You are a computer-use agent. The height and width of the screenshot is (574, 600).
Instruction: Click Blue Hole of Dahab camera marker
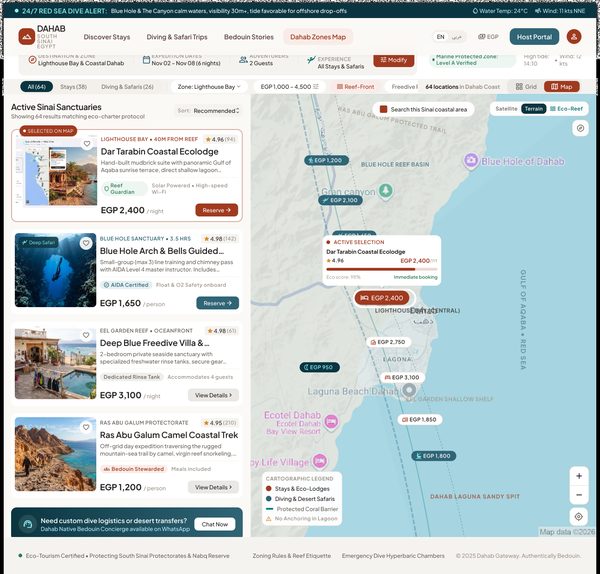(x=471, y=161)
